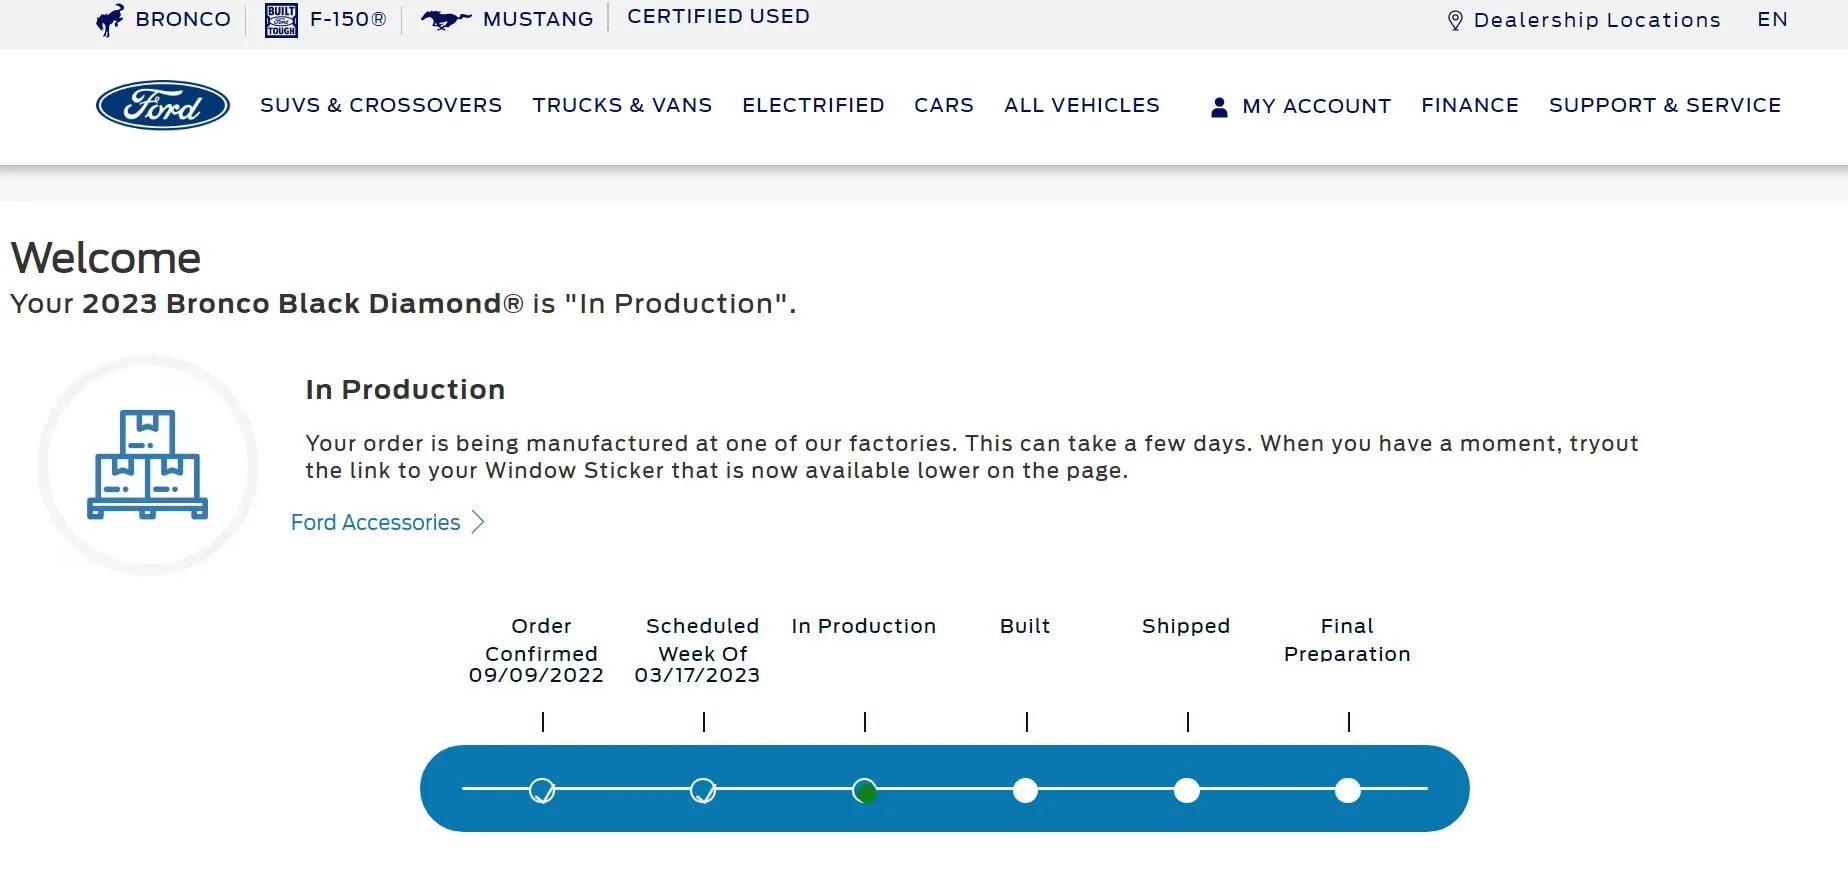1848x880 pixels.
Task: Open the F-150 link
Action: coord(348,20)
